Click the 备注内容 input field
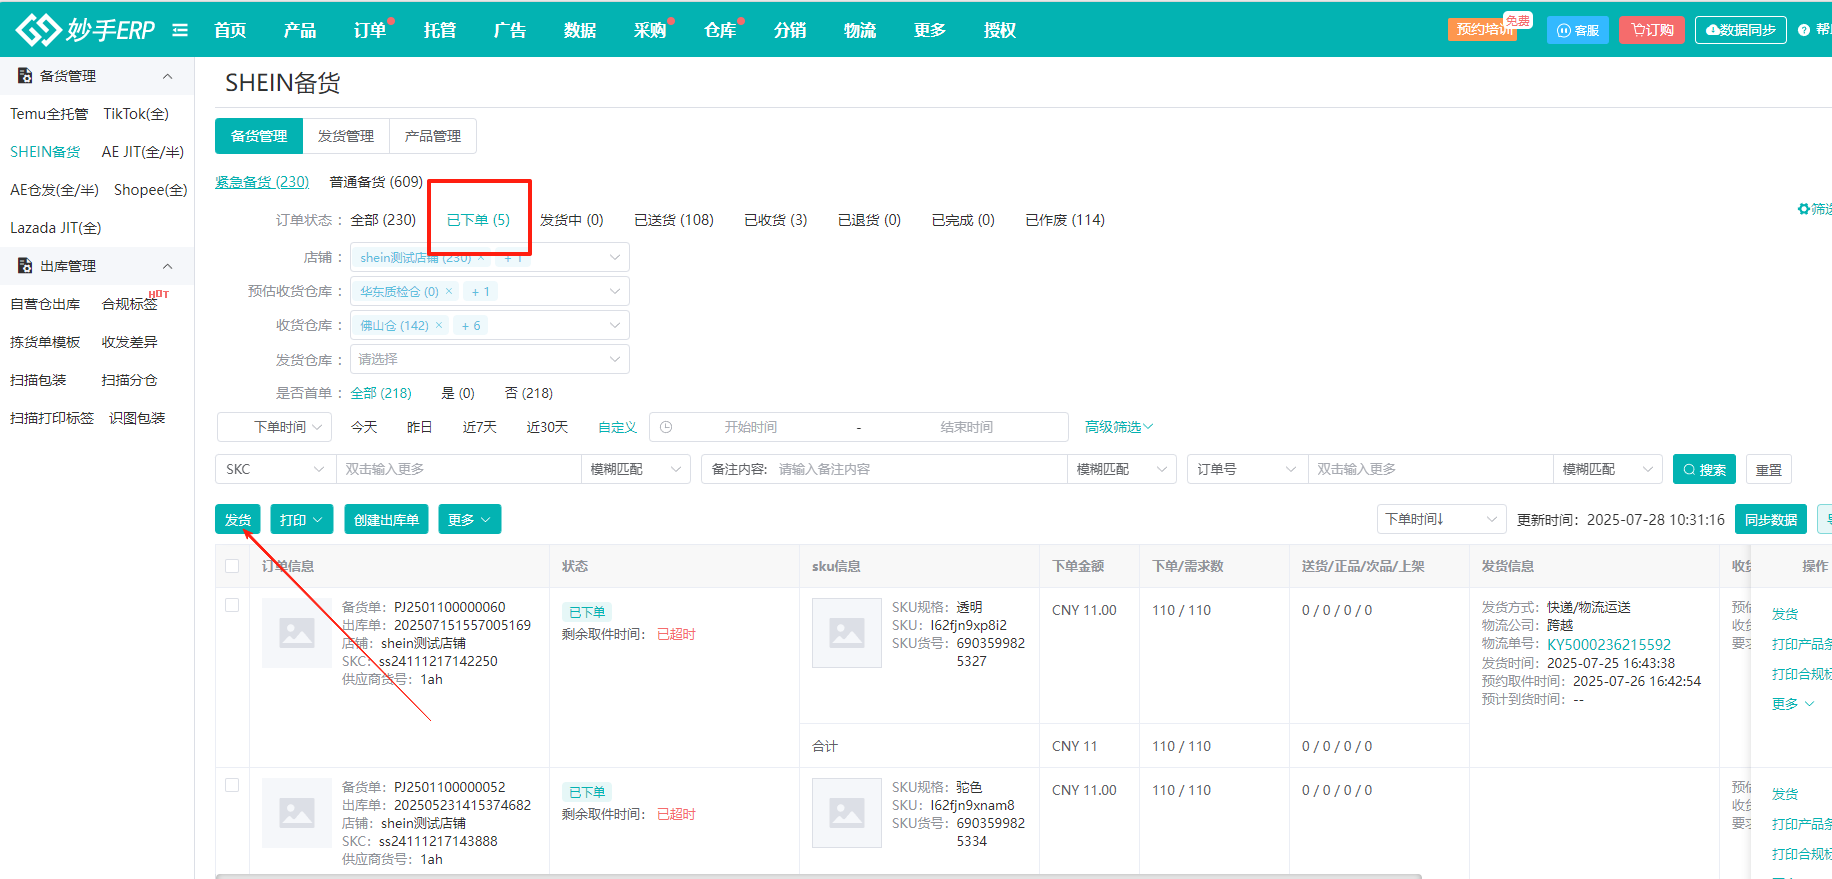This screenshot has width=1832, height=879. tap(920, 469)
